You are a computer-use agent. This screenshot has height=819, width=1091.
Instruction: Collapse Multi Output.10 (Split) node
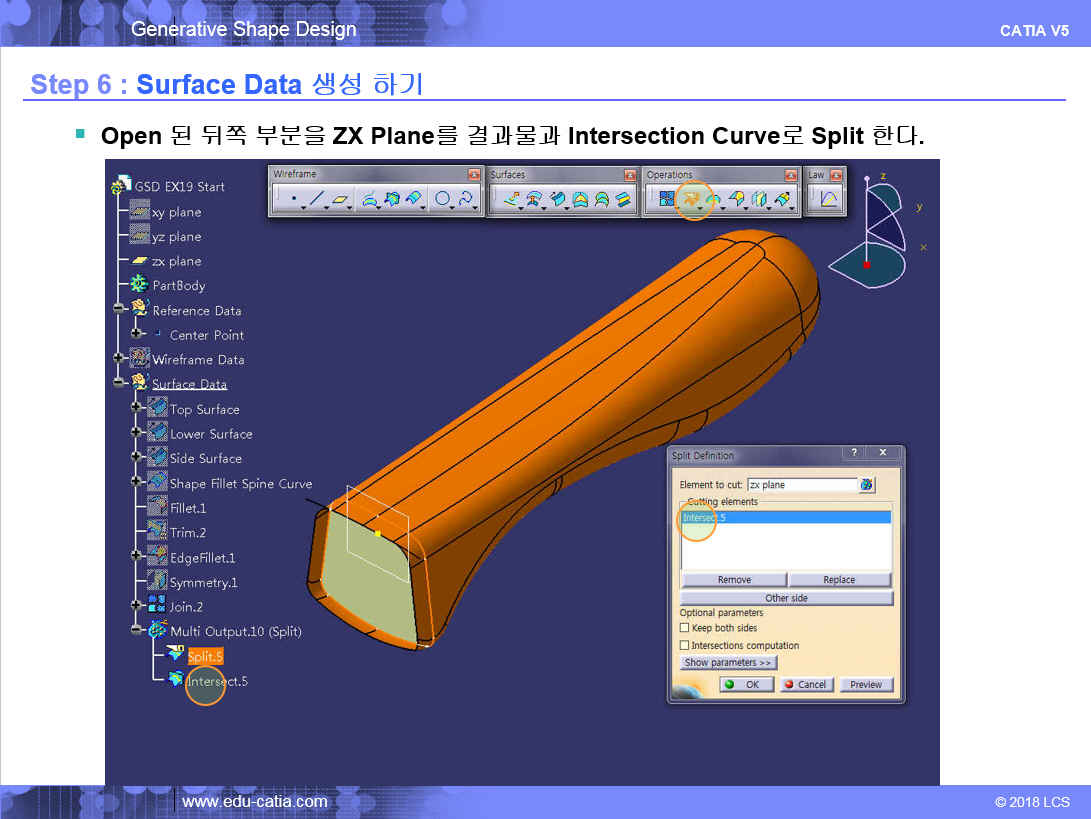[137, 631]
